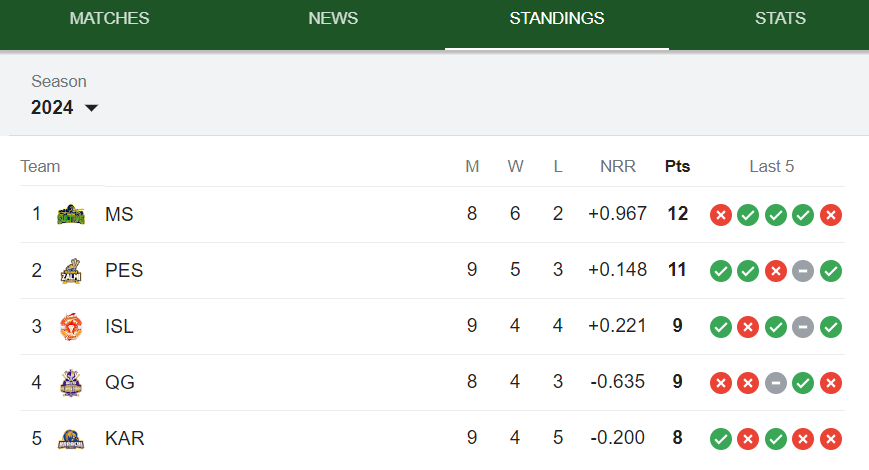Viewport: 869px width, 470px height.
Task: Click PES's grey no-result icon
Action: coord(803,271)
